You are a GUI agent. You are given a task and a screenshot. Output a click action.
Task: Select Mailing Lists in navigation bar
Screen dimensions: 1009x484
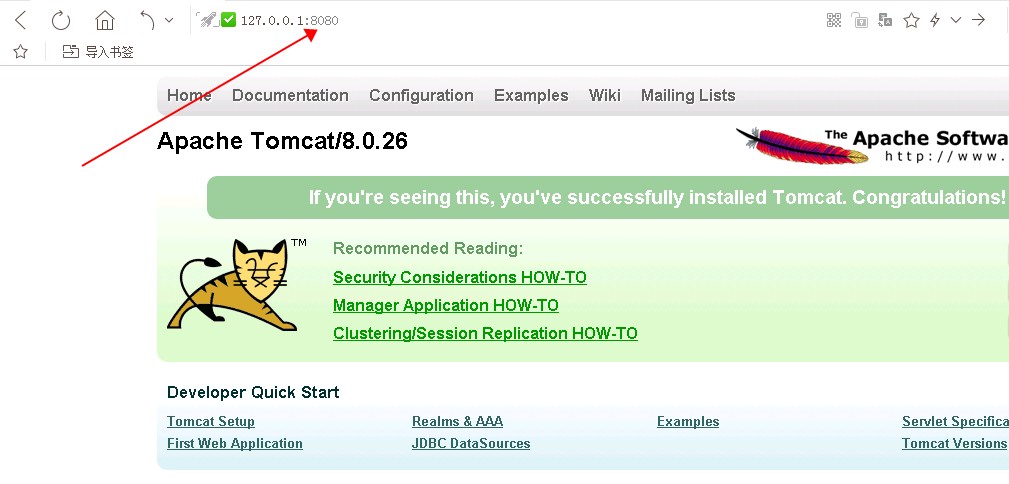(x=688, y=96)
